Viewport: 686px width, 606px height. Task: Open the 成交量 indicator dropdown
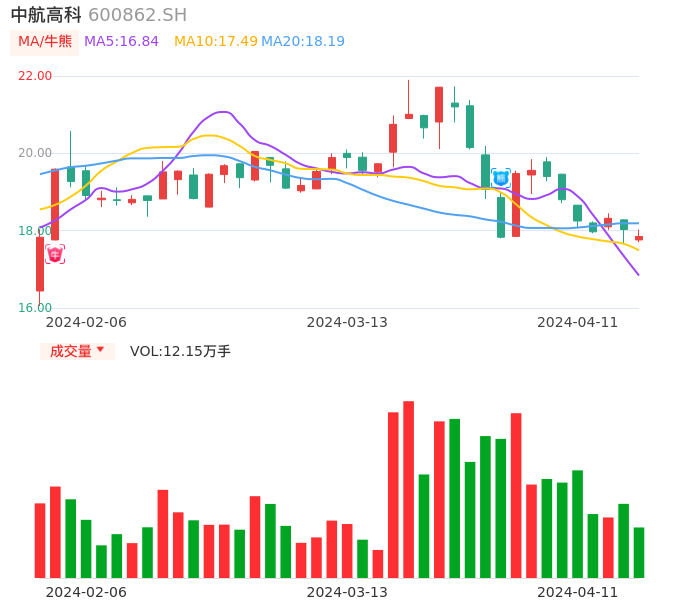[x=77, y=351]
